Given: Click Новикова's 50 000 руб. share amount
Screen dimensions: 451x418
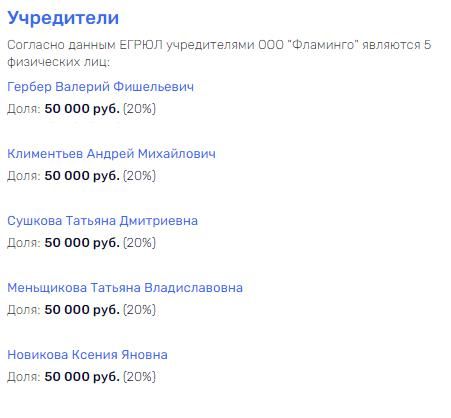Looking at the screenshot, I should point(82,377).
